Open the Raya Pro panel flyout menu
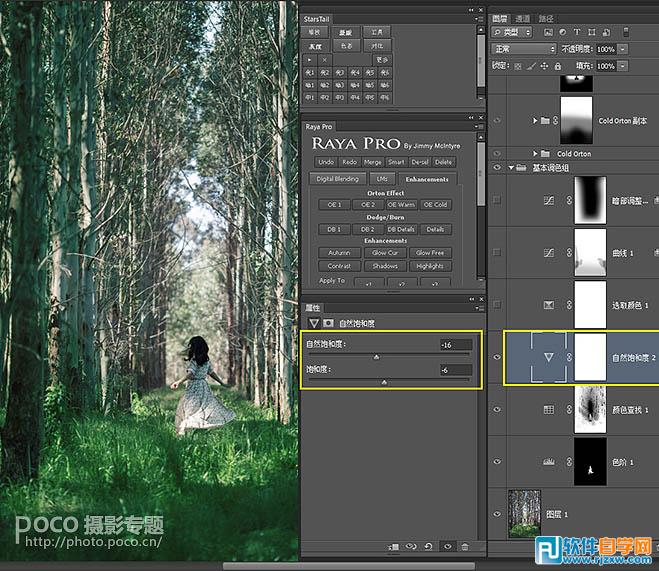Screen dimensions: 659x571 [x=478, y=126]
